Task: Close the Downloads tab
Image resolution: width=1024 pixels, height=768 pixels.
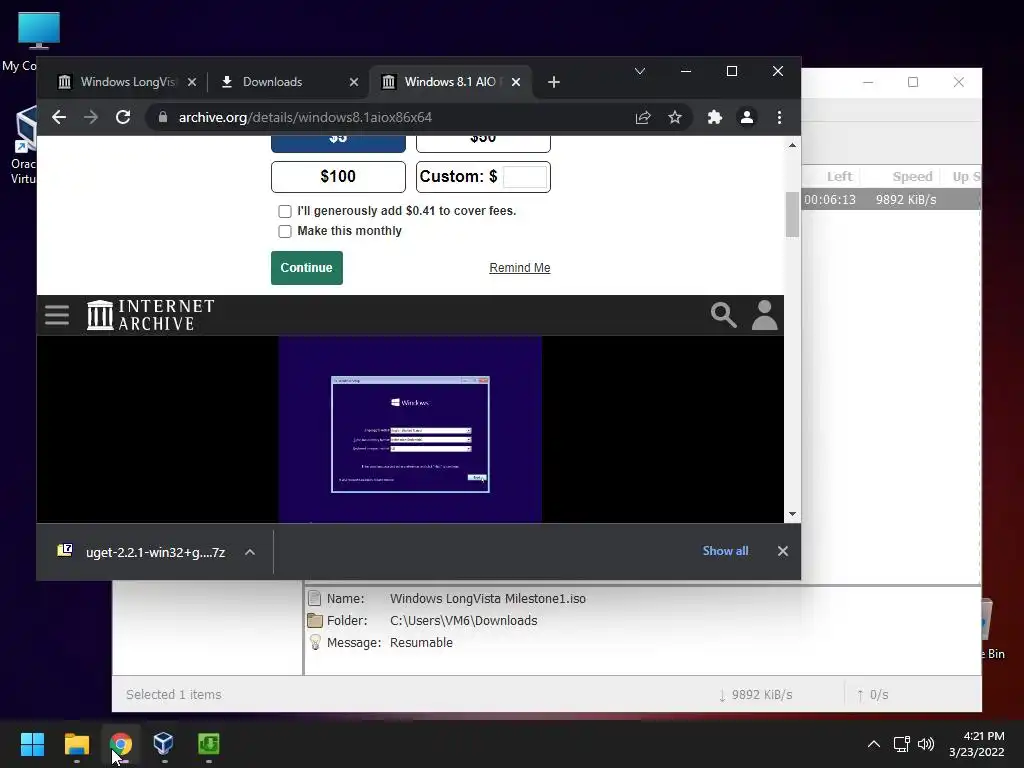Action: 354,82
